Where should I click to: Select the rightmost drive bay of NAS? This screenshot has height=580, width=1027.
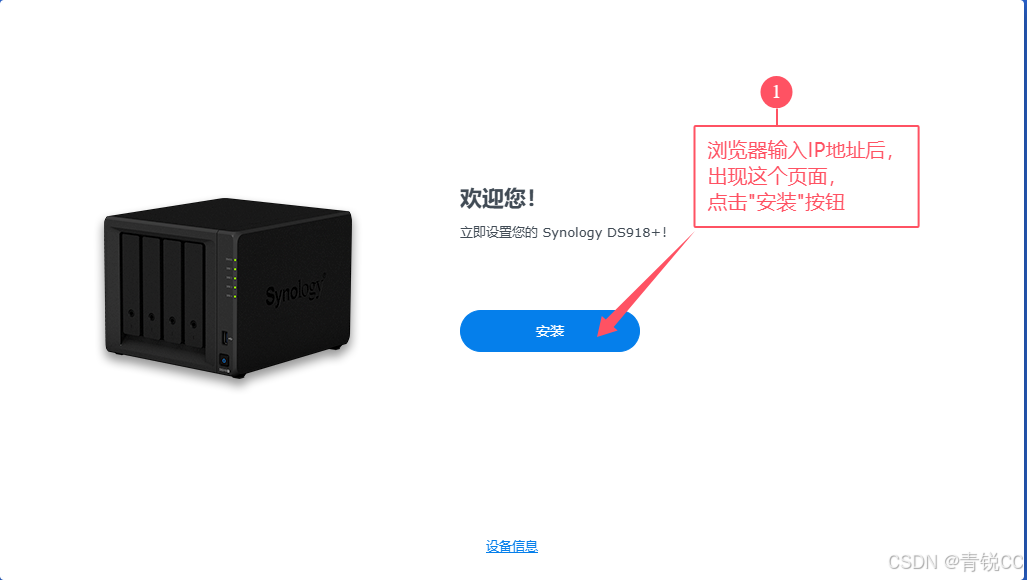194,295
